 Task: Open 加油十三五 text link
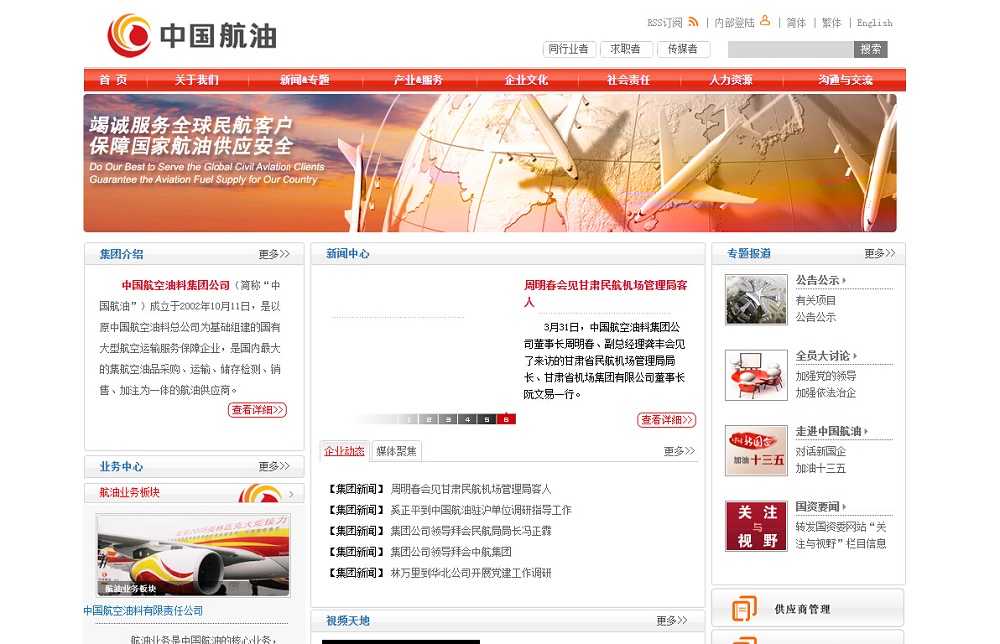821,469
